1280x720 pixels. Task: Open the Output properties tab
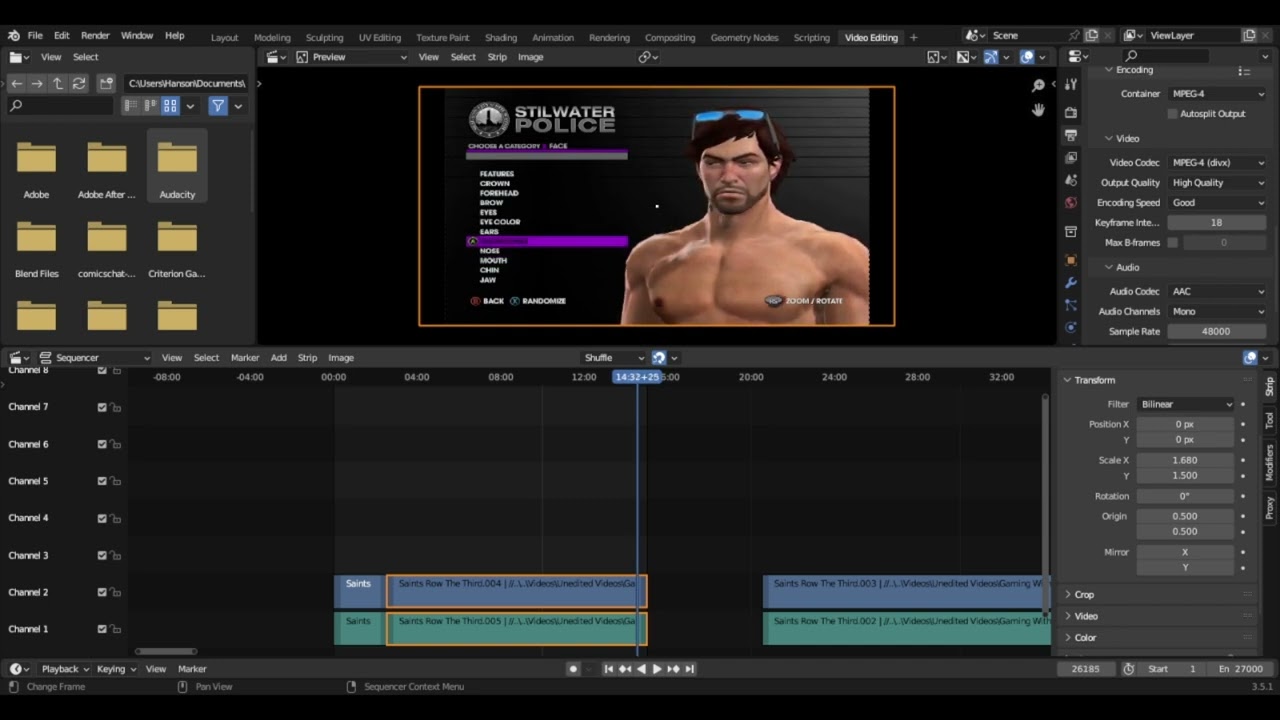[1071, 135]
